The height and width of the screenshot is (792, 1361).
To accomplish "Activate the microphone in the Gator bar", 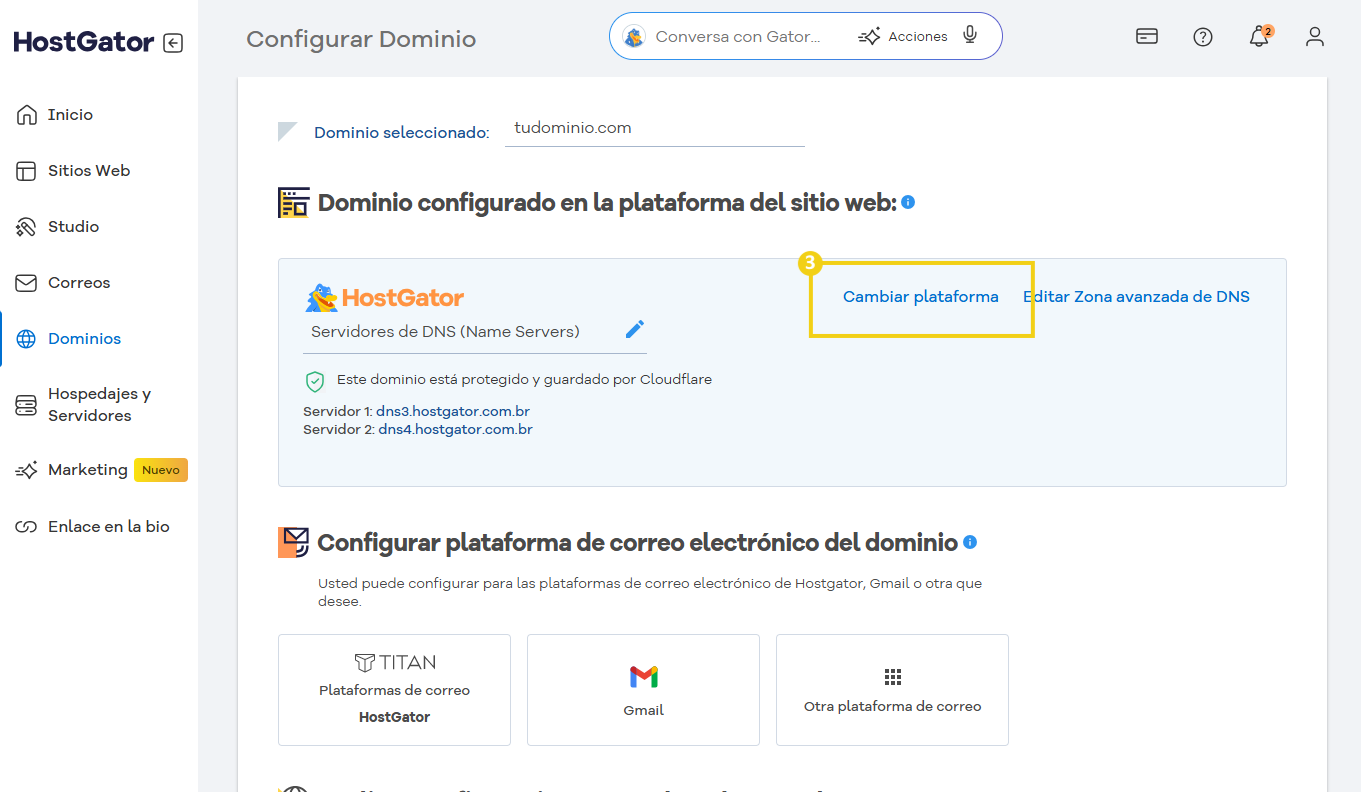I will 969,35.
